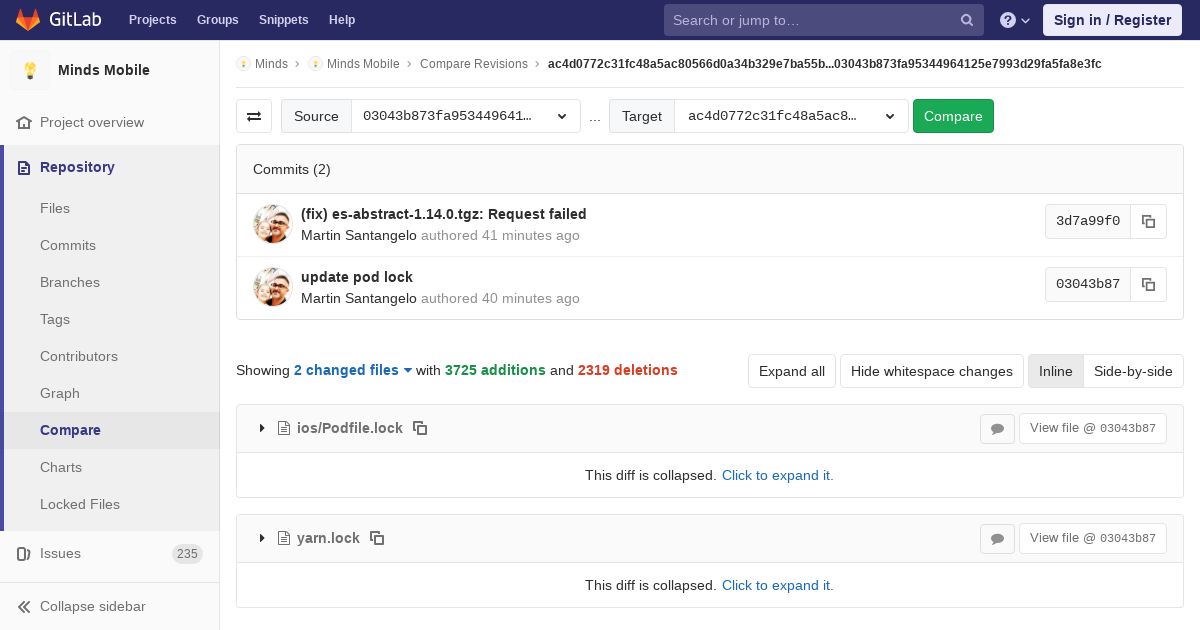Open the revision range breadcrumb link
1200x630 pixels.
pyautogui.click(x=825, y=64)
